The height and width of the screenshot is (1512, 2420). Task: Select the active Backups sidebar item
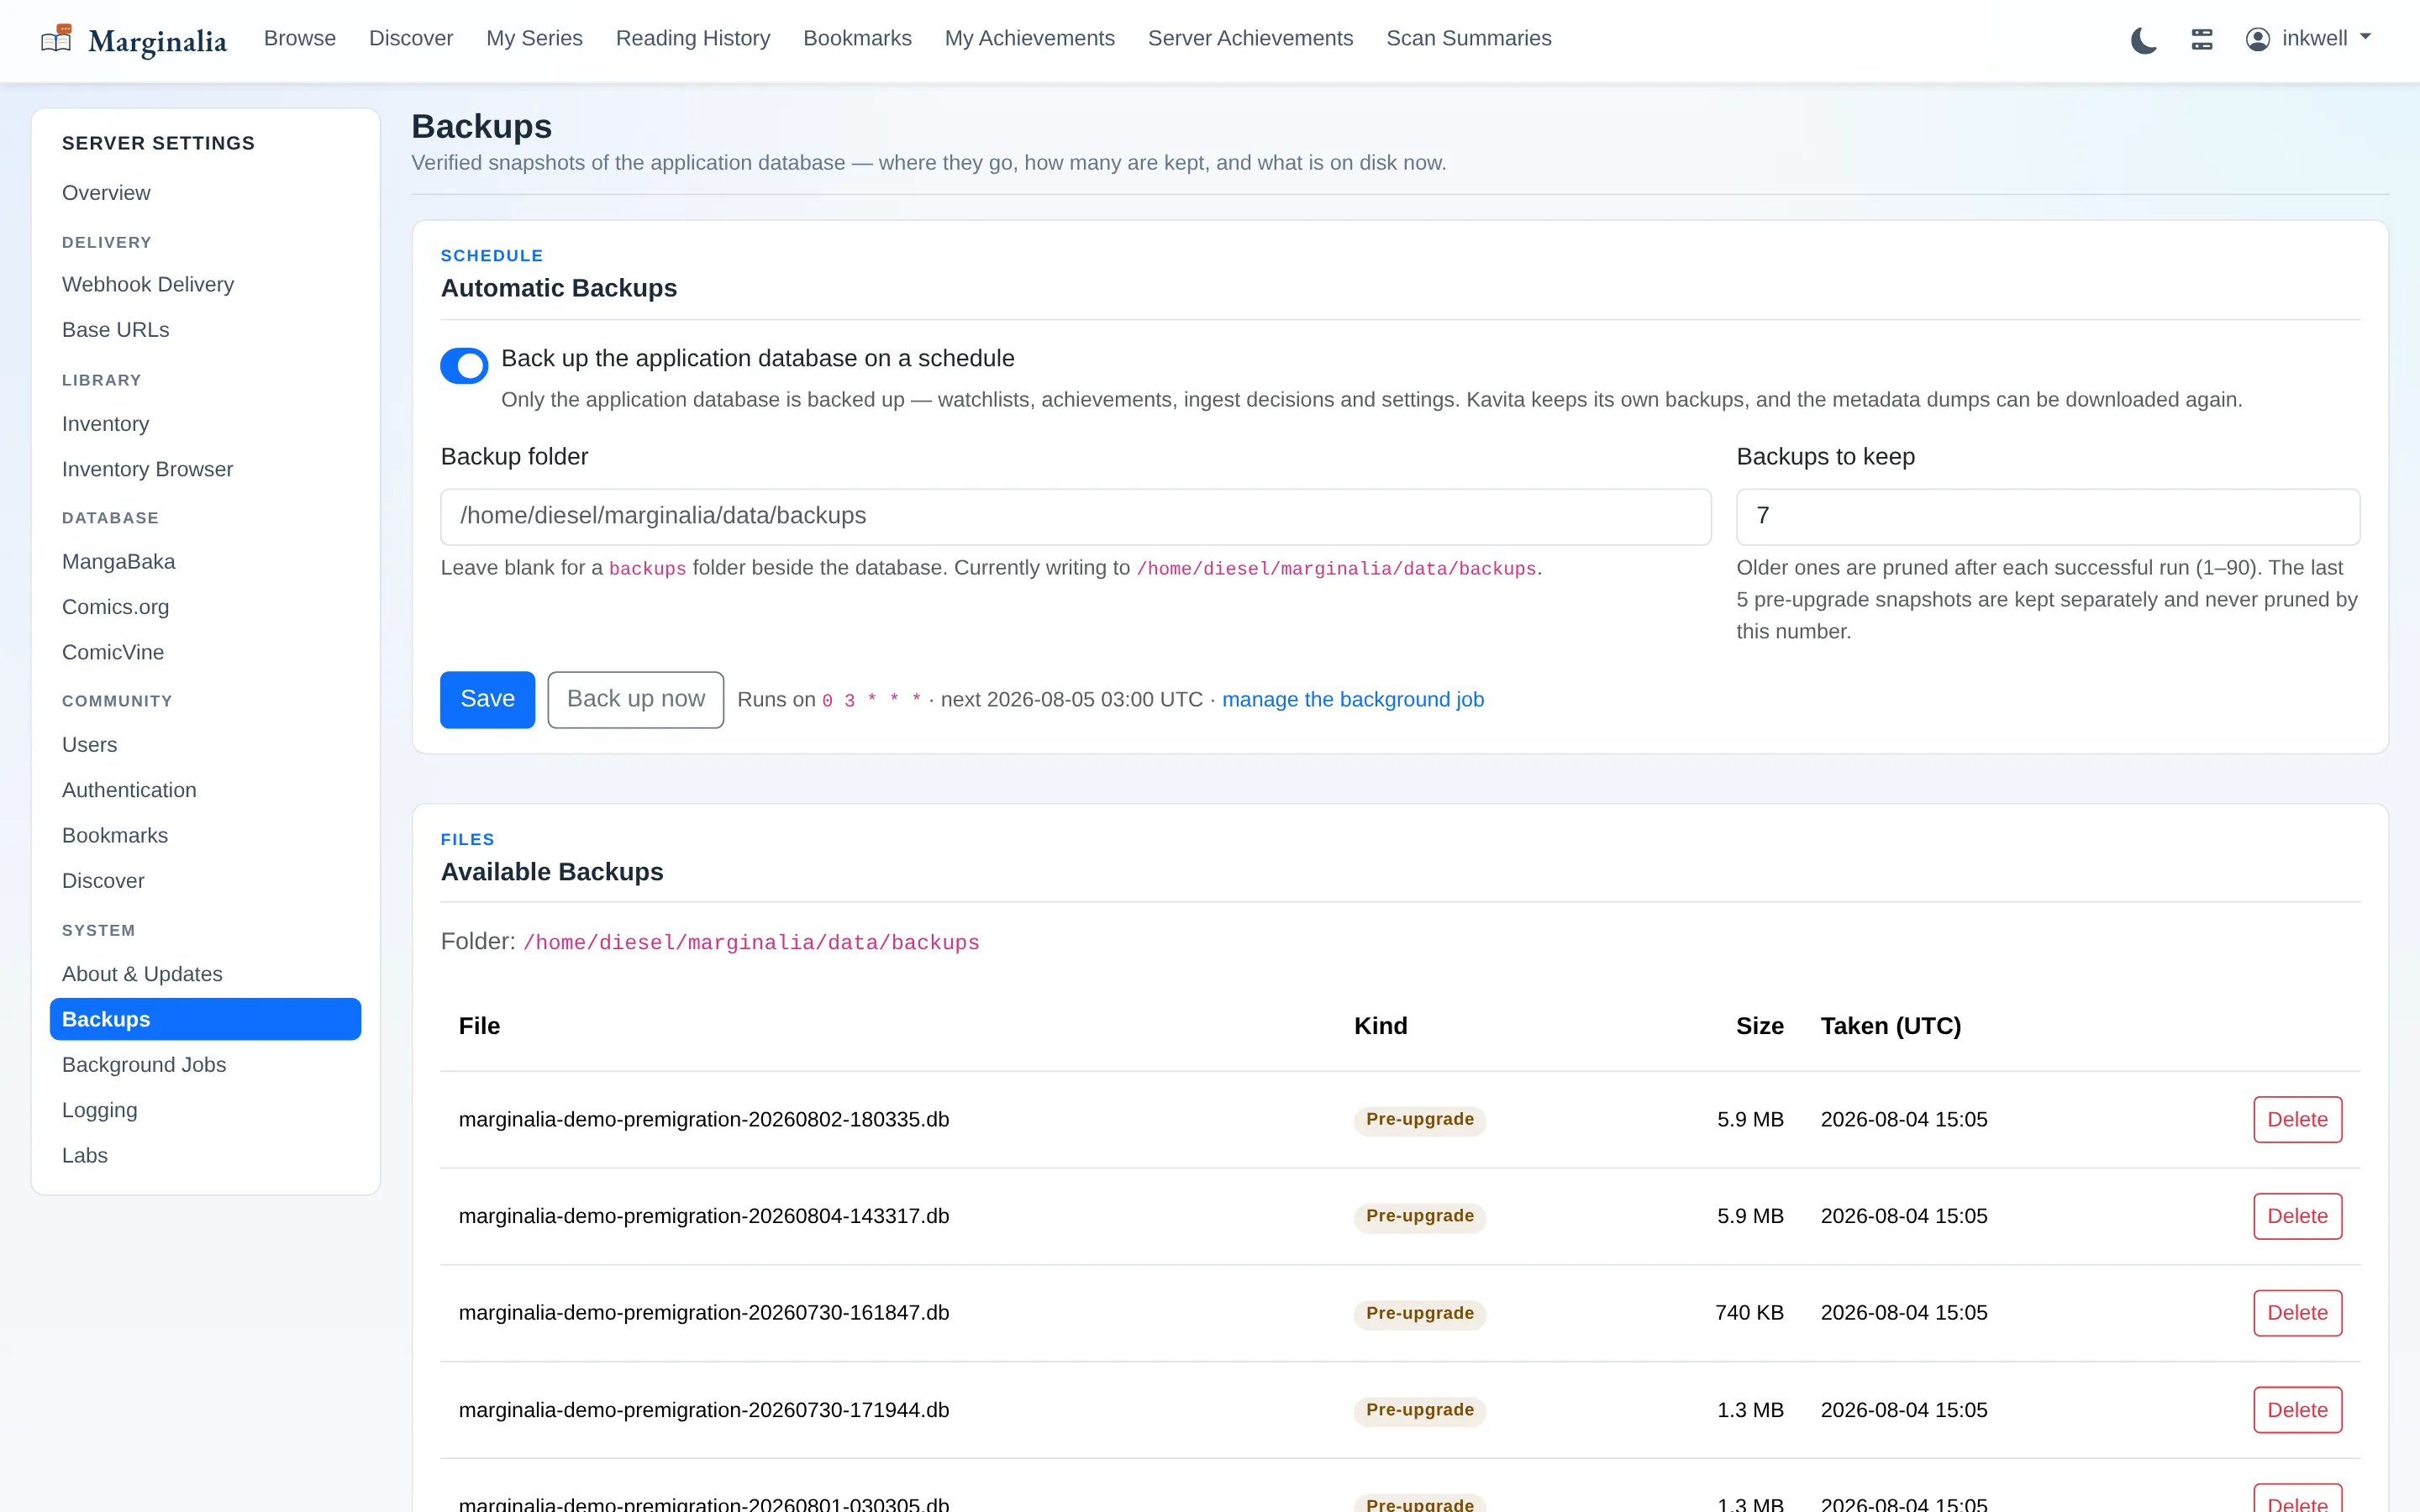(205, 1019)
